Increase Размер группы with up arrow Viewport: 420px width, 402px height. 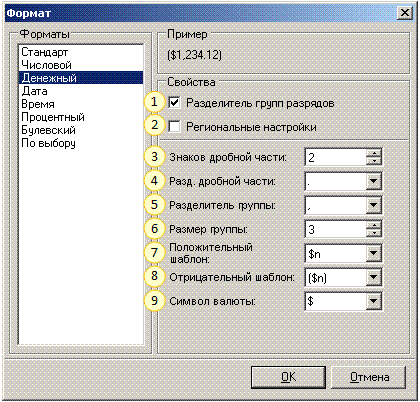tap(374, 225)
